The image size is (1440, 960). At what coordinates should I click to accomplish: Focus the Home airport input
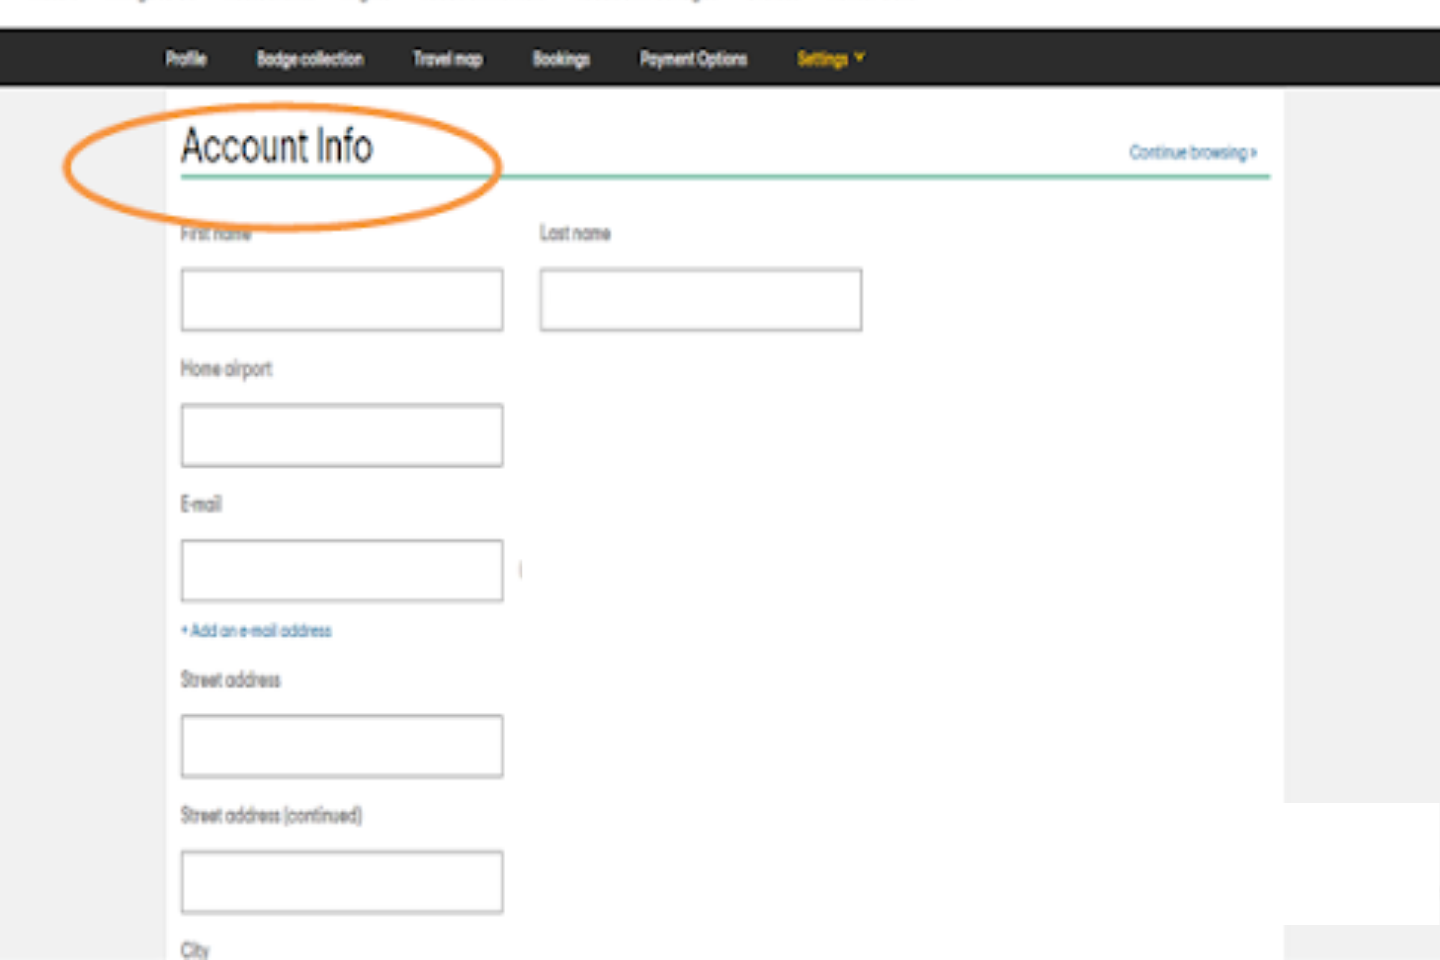click(341, 435)
